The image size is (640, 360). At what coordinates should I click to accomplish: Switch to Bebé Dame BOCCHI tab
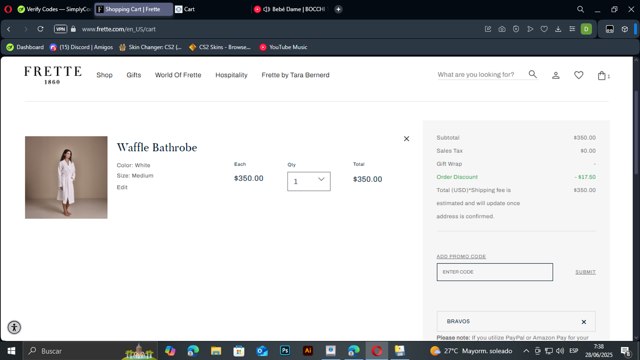click(290, 9)
